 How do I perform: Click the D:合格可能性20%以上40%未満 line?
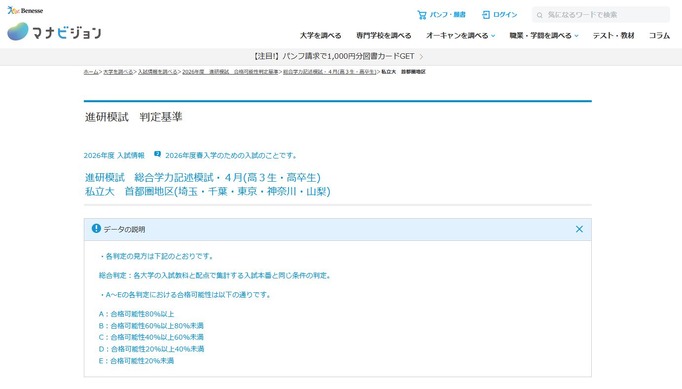tap(151, 349)
